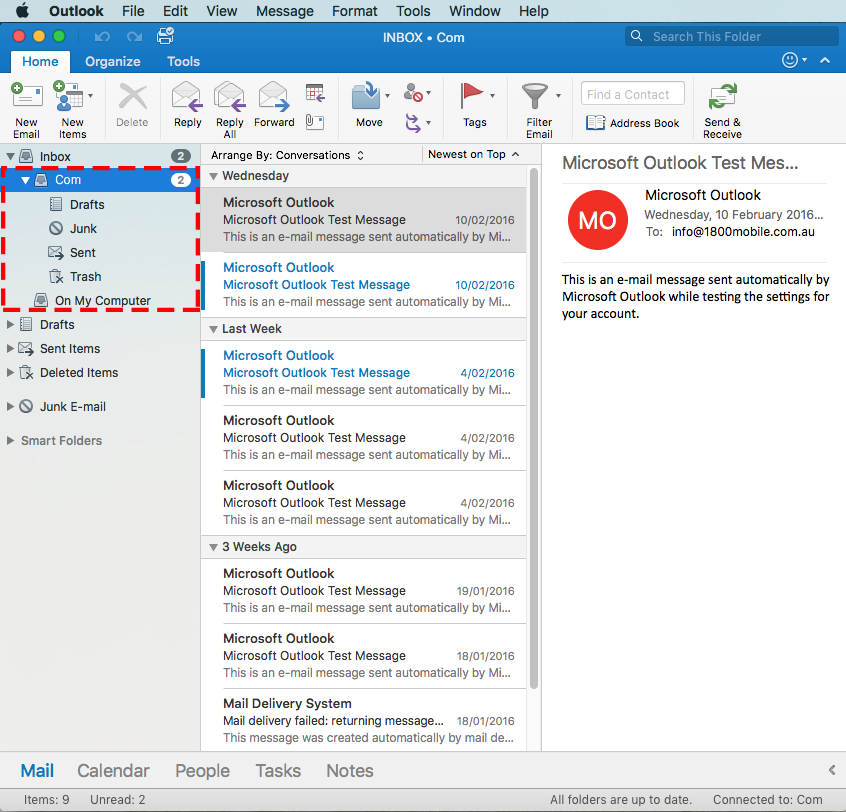
Task: Open the Filter Email dropdown arrow
Action: [x=558, y=96]
